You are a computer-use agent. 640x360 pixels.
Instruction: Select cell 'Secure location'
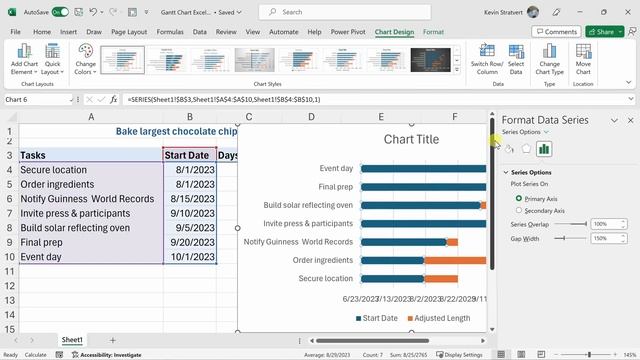point(91,169)
